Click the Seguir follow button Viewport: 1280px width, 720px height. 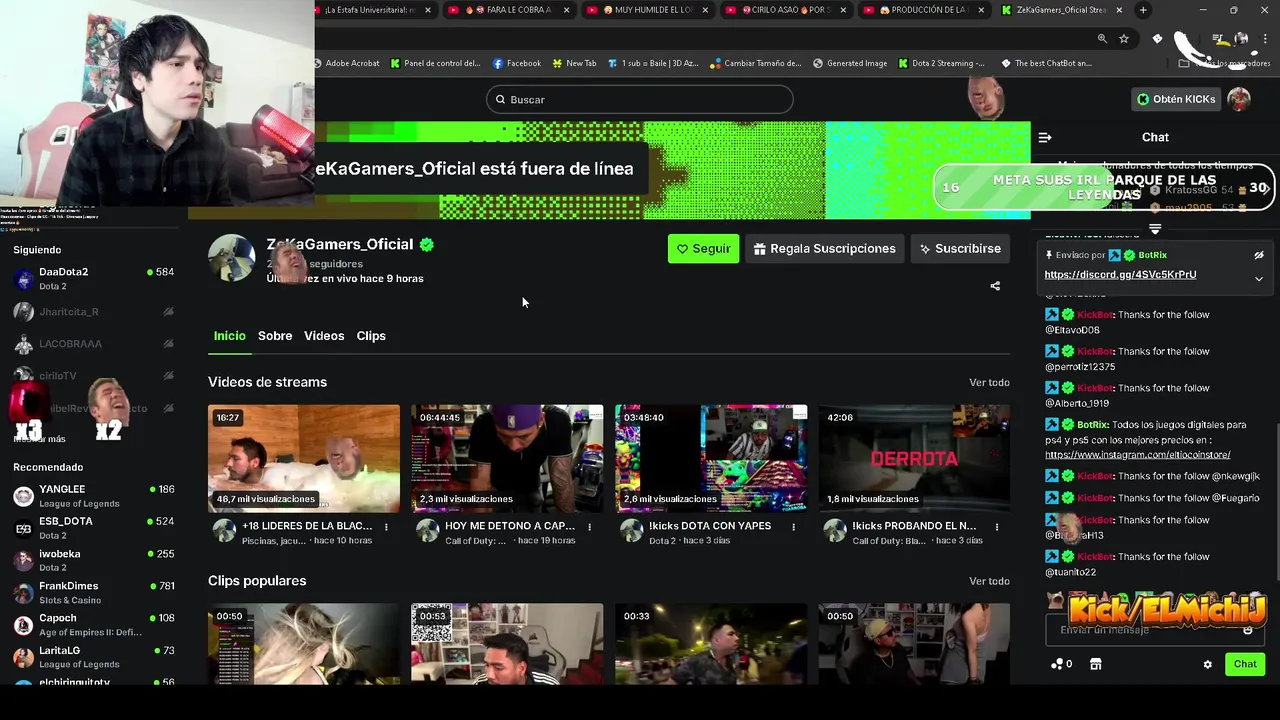pyautogui.click(x=703, y=249)
